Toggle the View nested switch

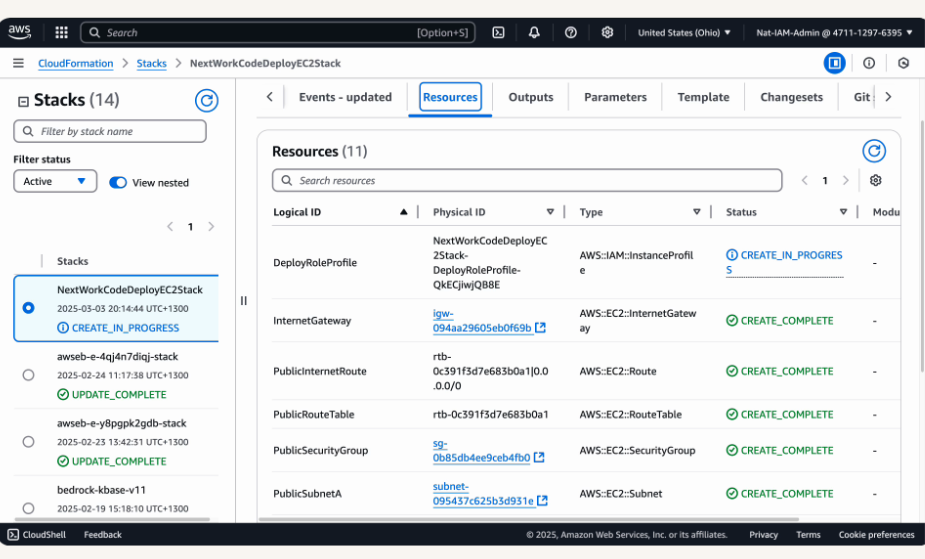(118, 182)
